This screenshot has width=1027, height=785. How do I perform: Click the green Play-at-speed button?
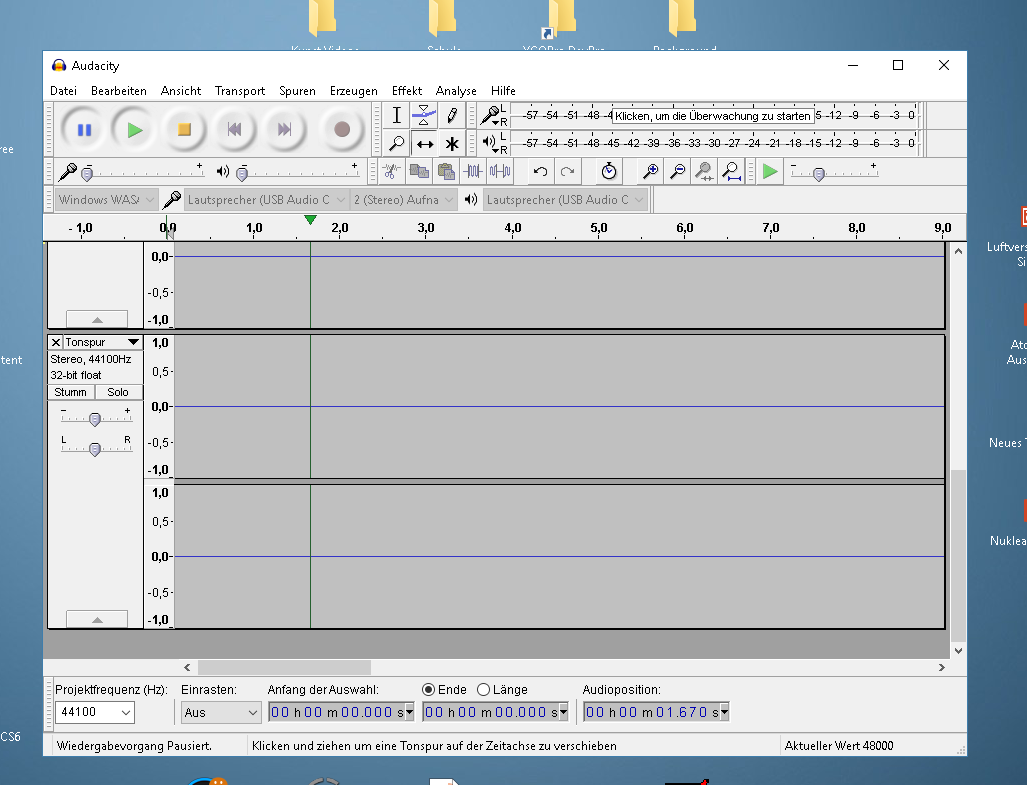770,172
